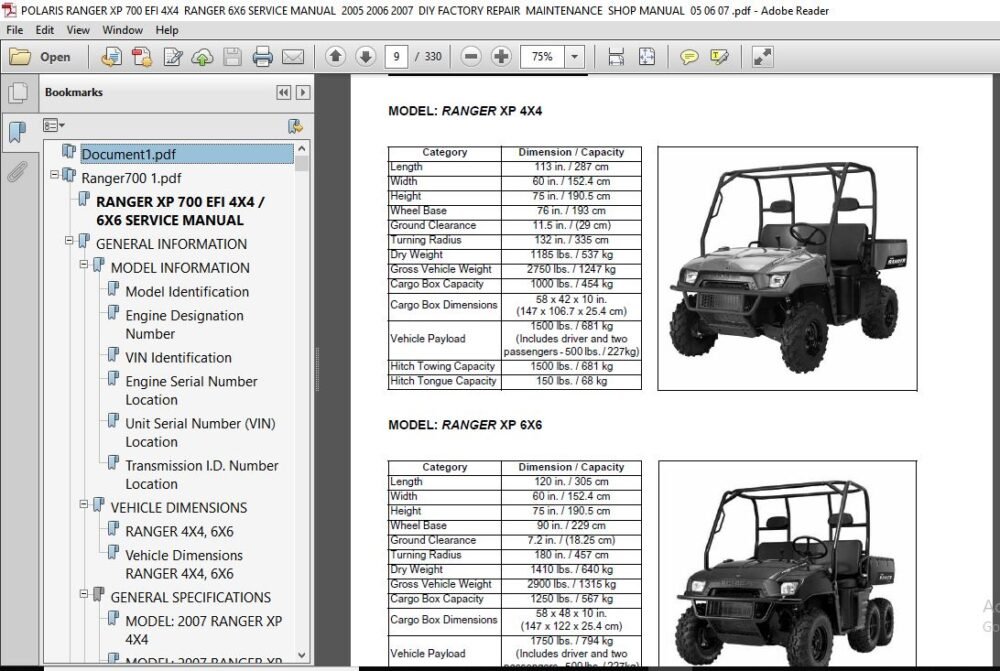Select the highlight text tool
The width and height of the screenshot is (1000, 671).
coord(719,57)
